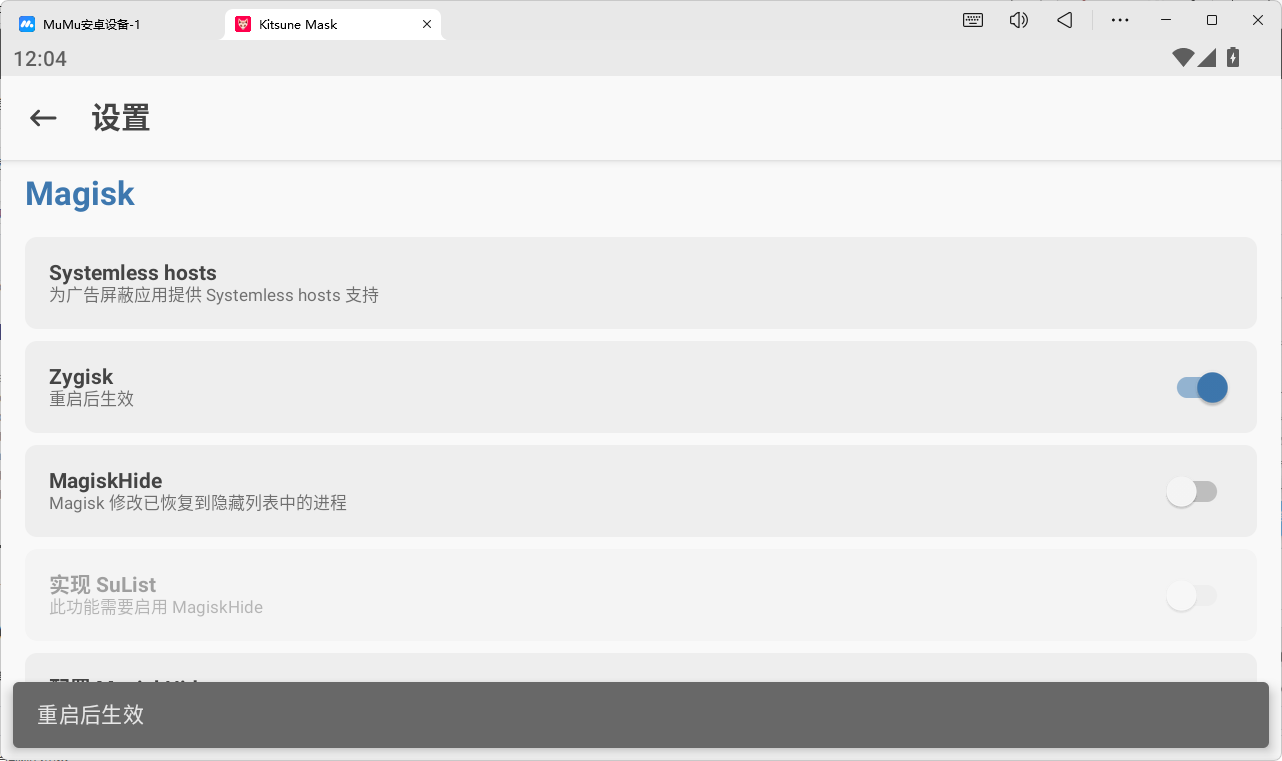This screenshot has height=761, width=1282.
Task: Go back using the settings arrow
Action: pyautogui.click(x=43, y=118)
